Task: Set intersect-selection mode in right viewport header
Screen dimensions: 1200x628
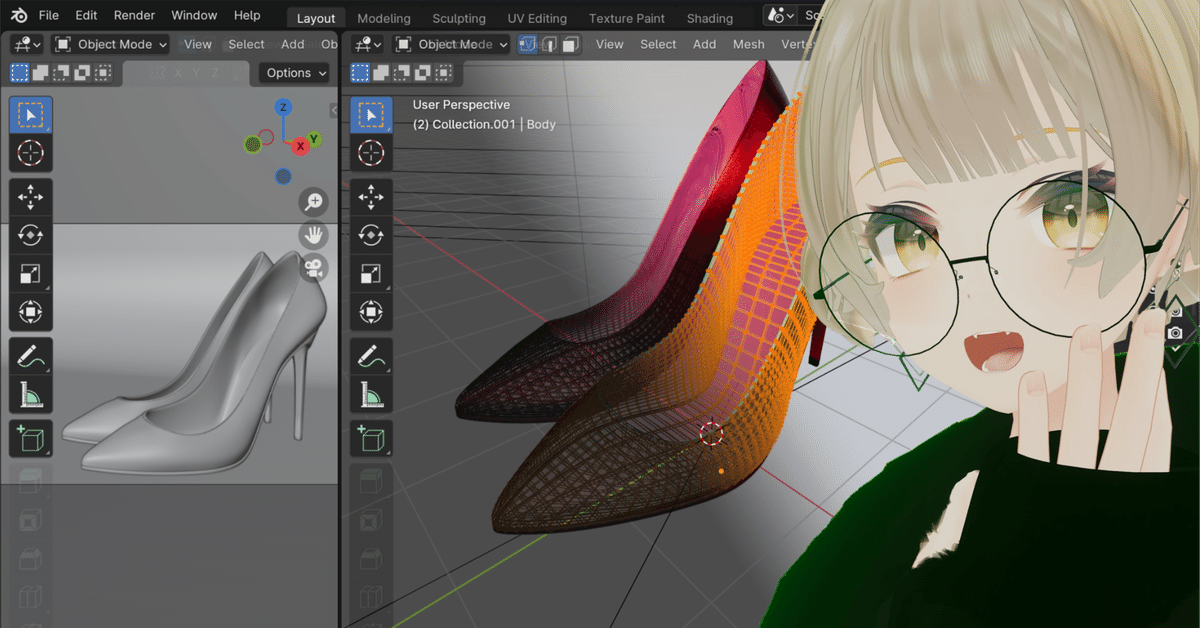Action: click(x=442, y=73)
